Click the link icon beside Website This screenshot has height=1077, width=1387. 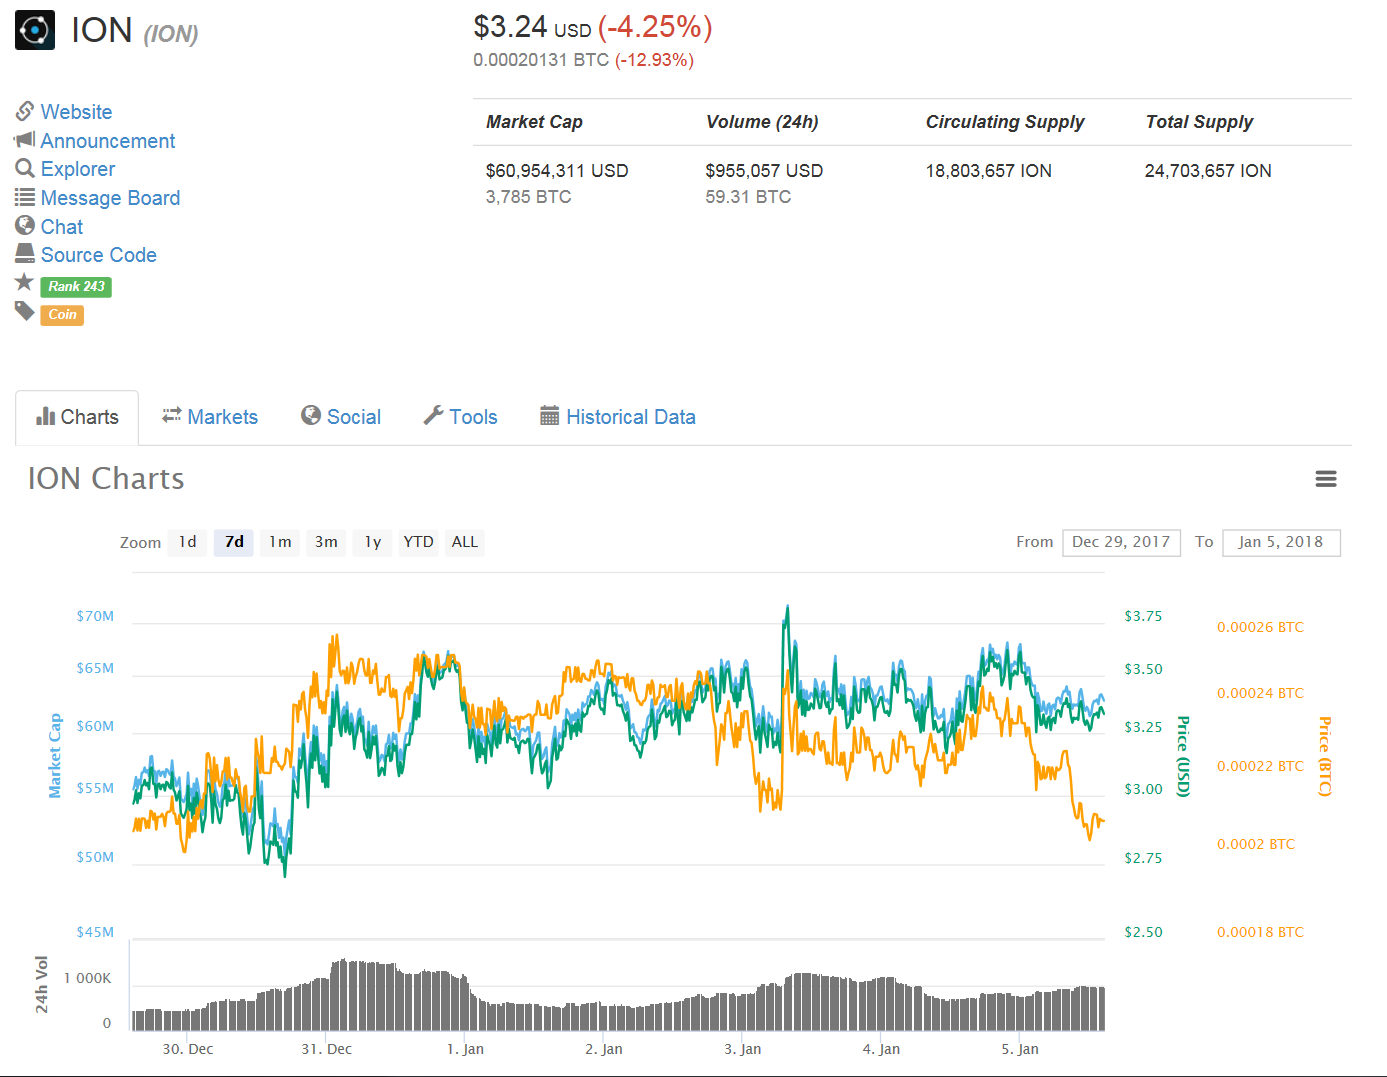(x=25, y=111)
